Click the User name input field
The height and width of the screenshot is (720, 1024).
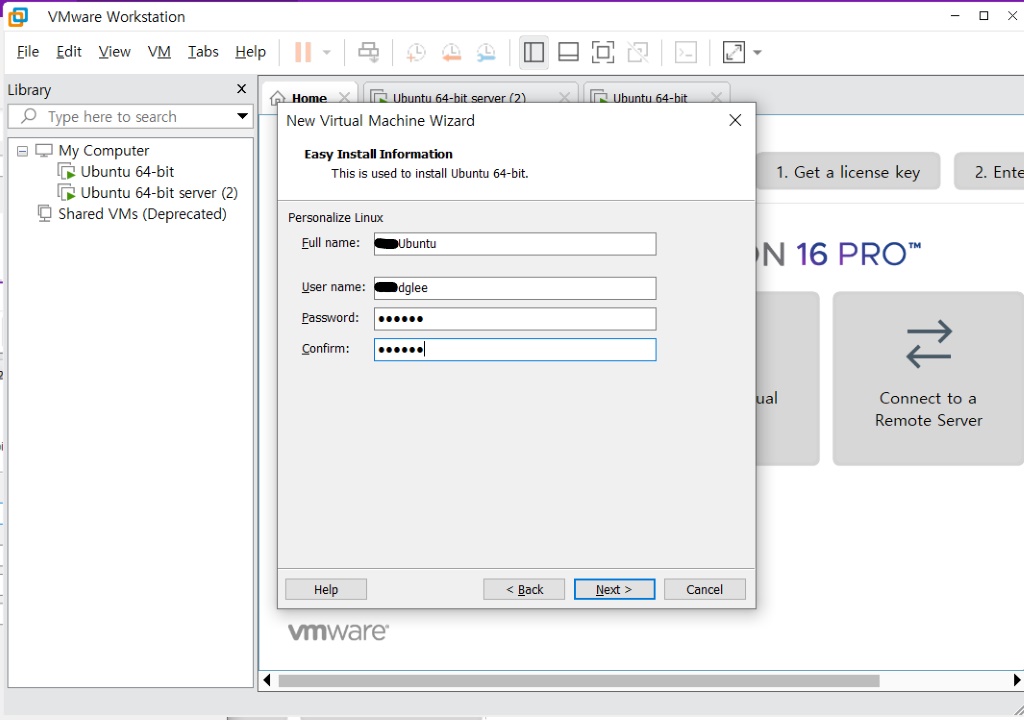515,288
